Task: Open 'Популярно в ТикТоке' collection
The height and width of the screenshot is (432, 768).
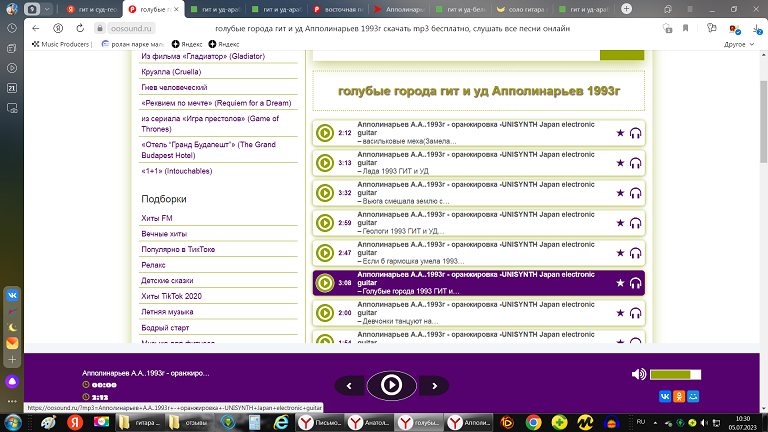Action: click(x=178, y=249)
